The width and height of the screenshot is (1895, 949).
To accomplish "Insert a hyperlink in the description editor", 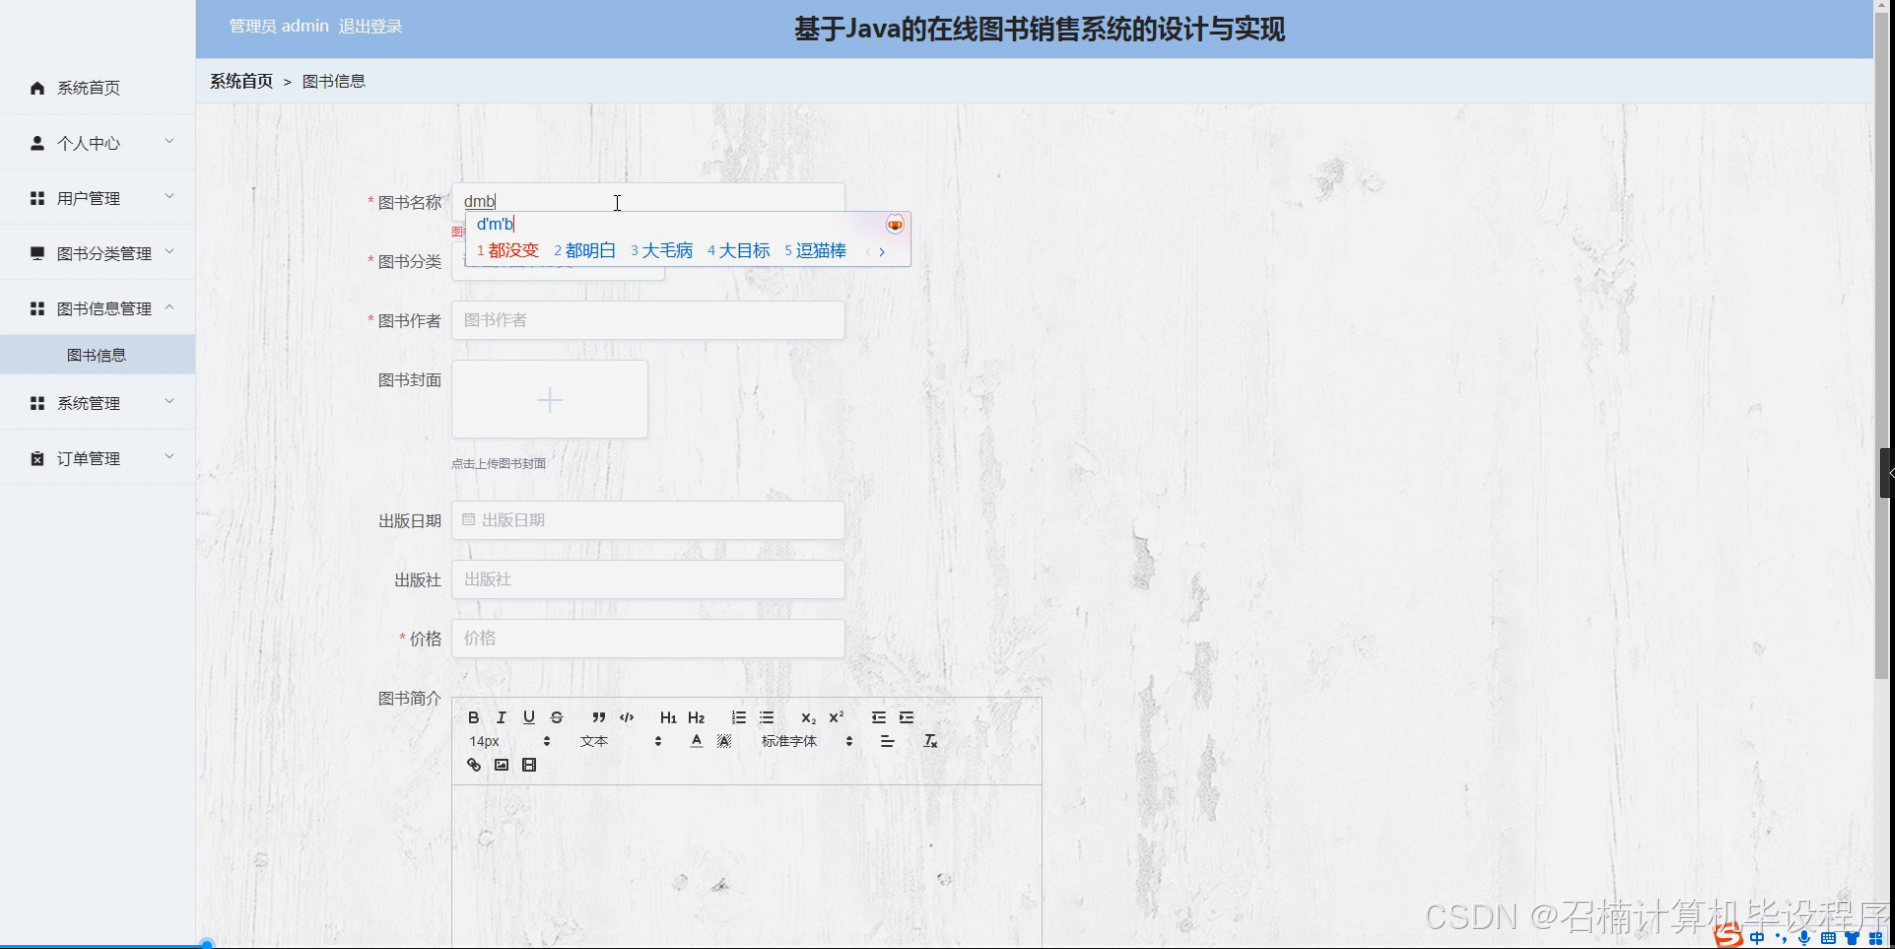I will [x=473, y=764].
